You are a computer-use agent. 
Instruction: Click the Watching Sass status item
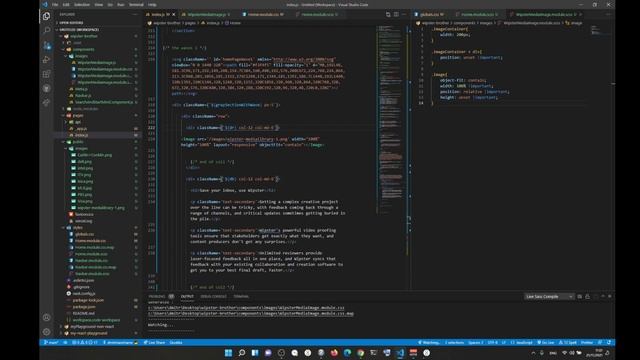(429, 342)
